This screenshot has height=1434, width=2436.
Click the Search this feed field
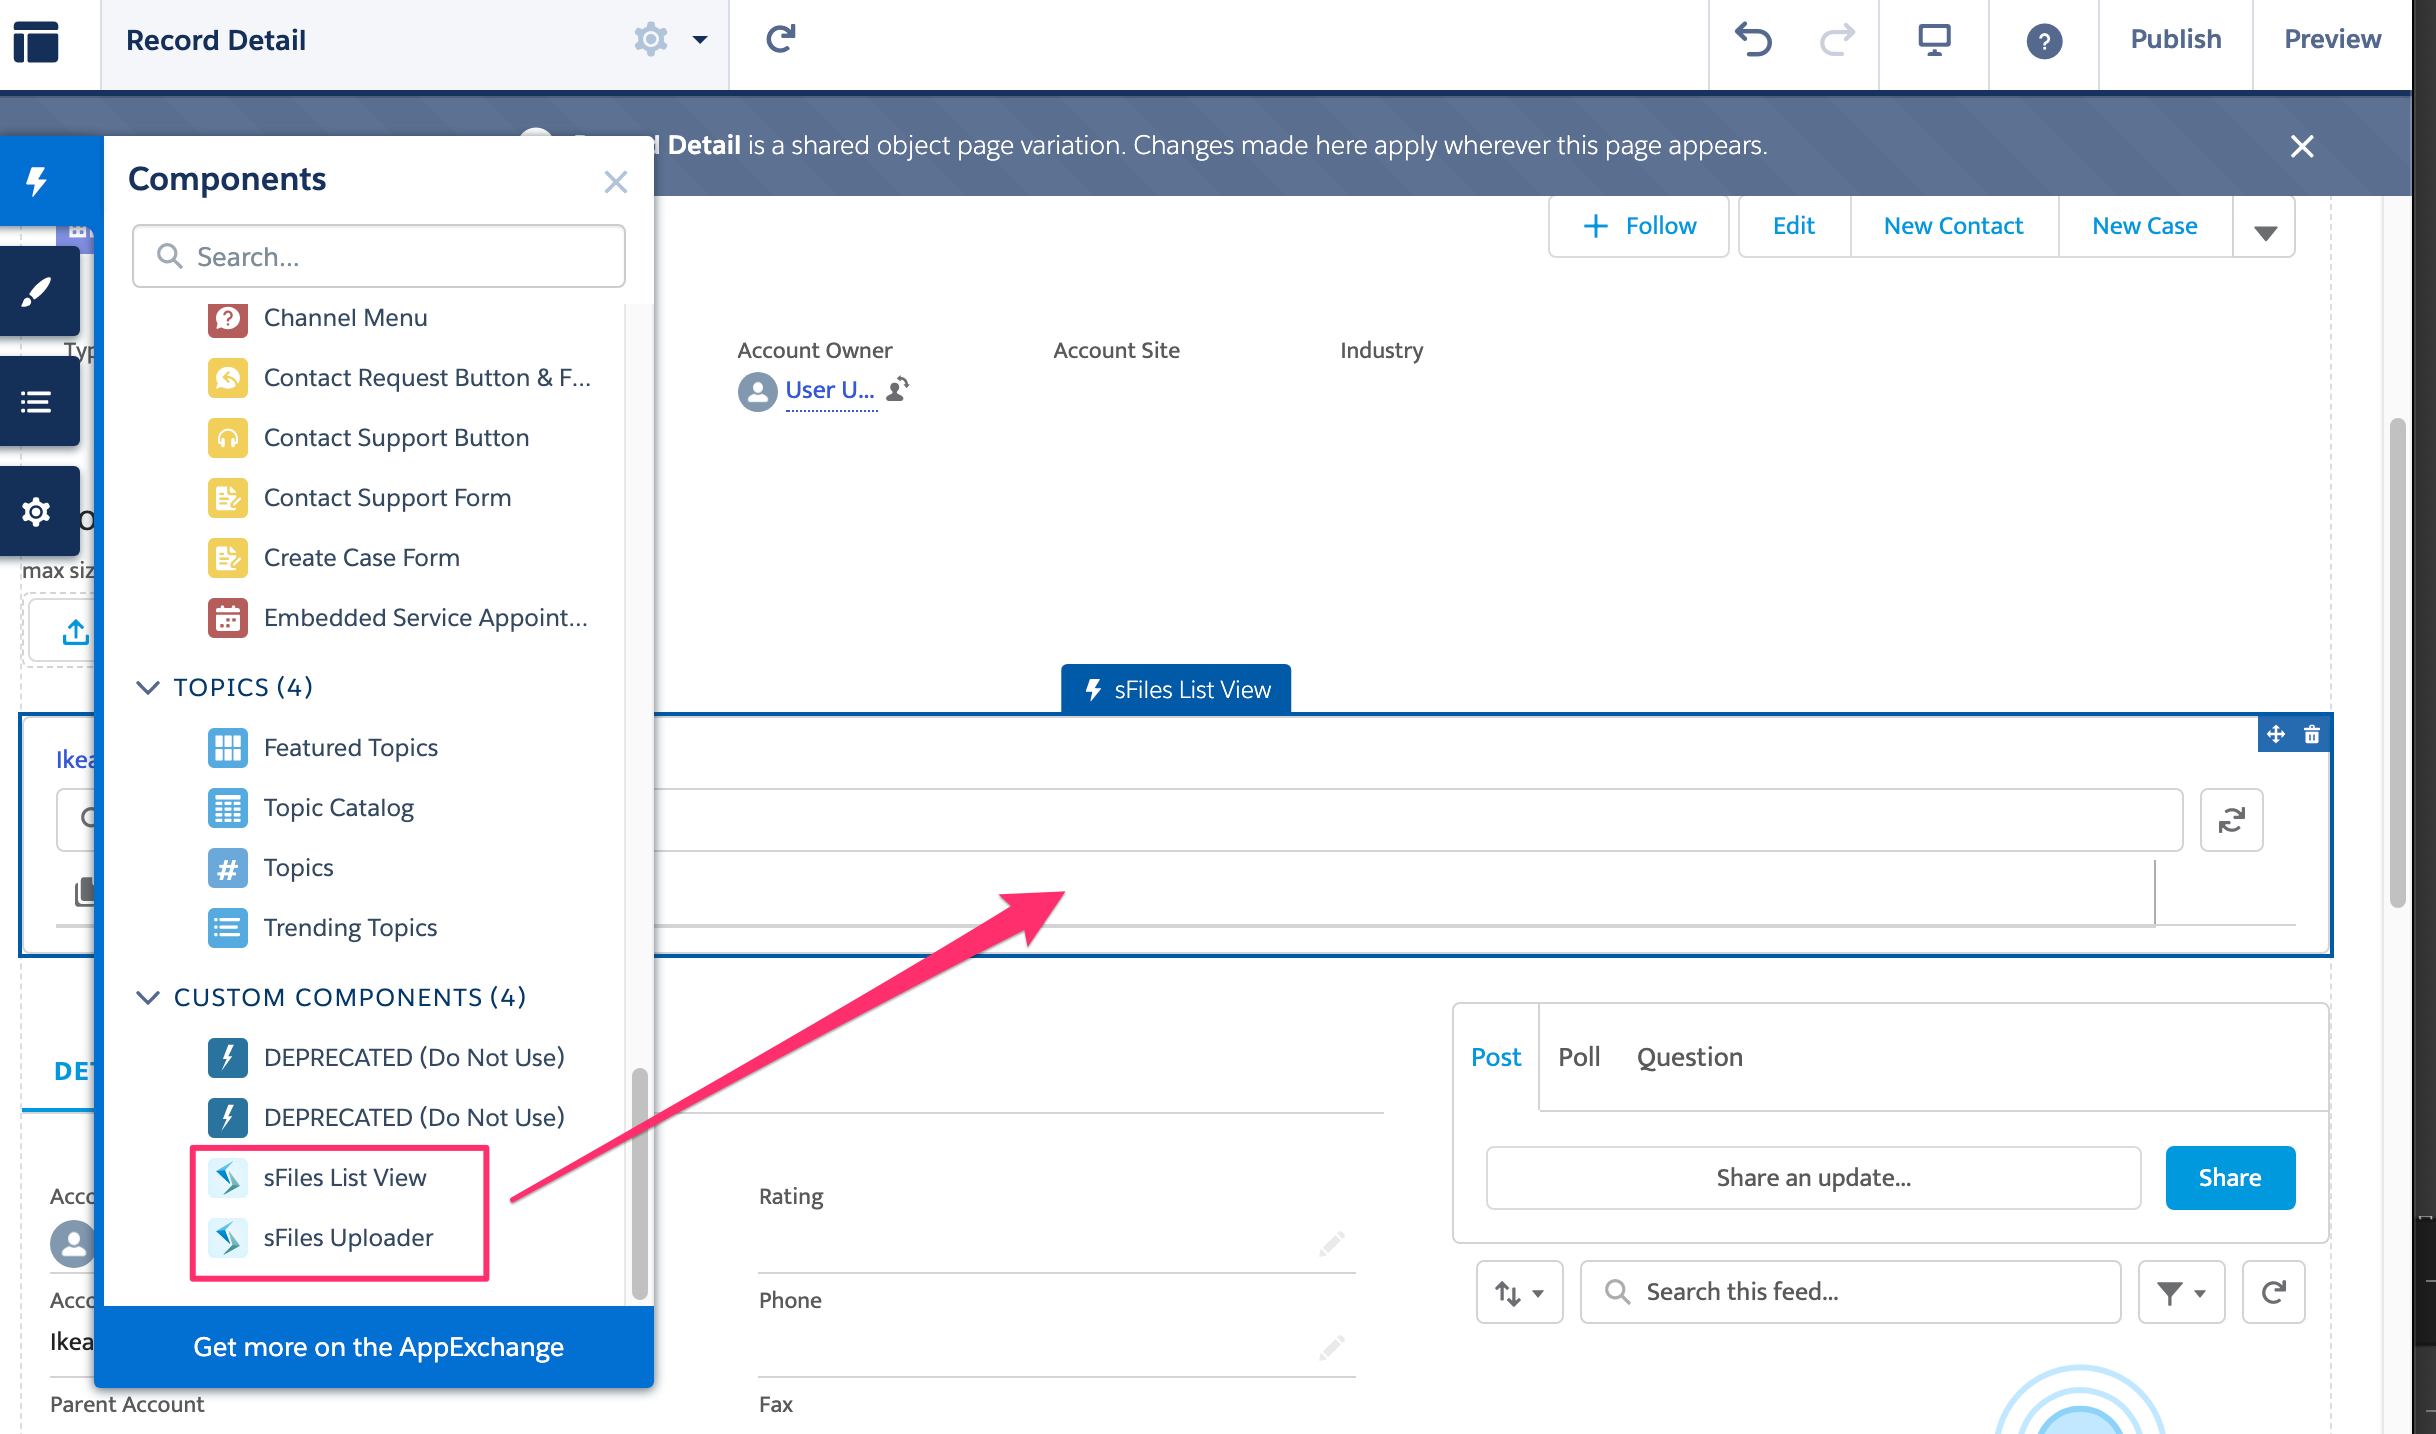pyautogui.click(x=1850, y=1292)
